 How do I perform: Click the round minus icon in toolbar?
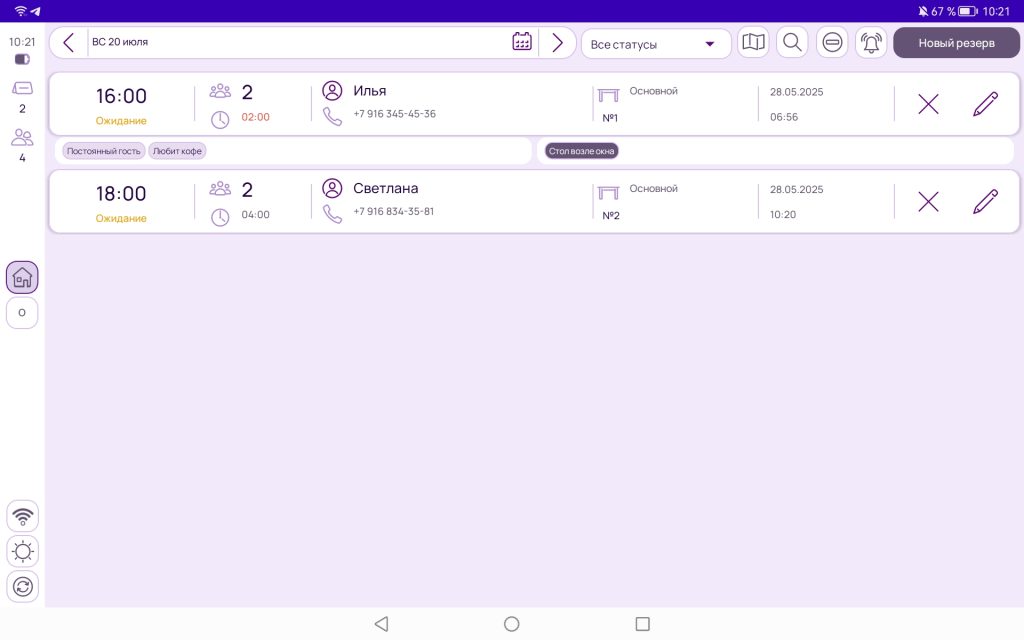point(832,42)
